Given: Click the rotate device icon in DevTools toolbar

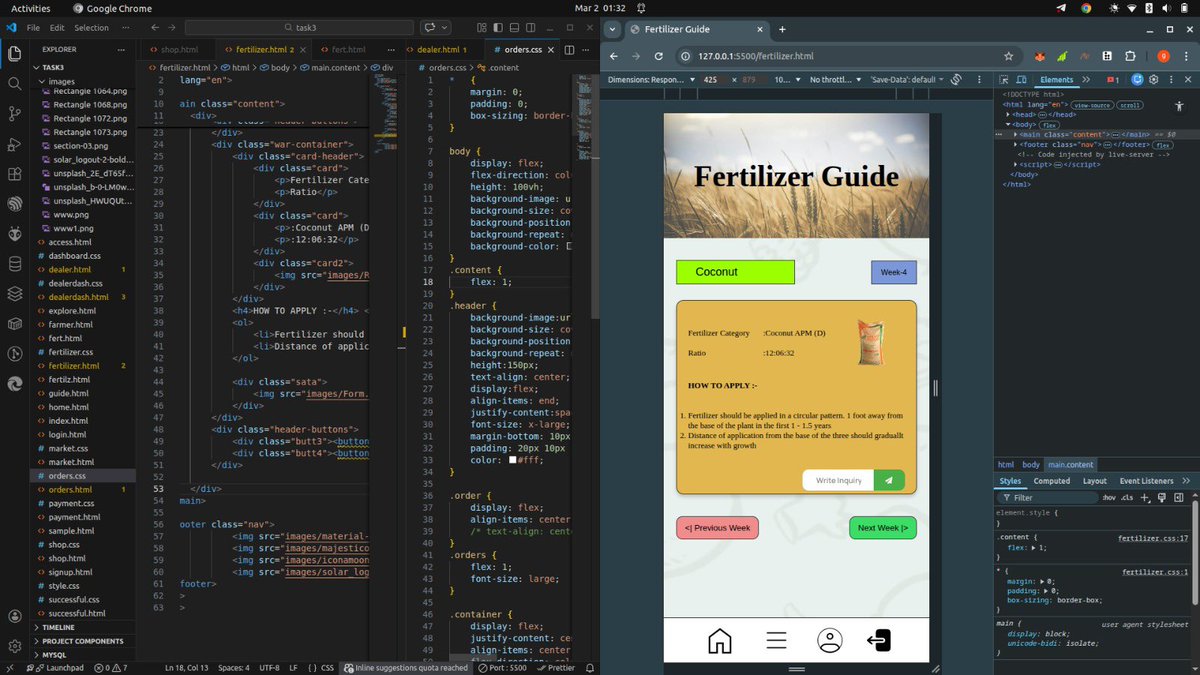Looking at the screenshot, I should point(956,79).
